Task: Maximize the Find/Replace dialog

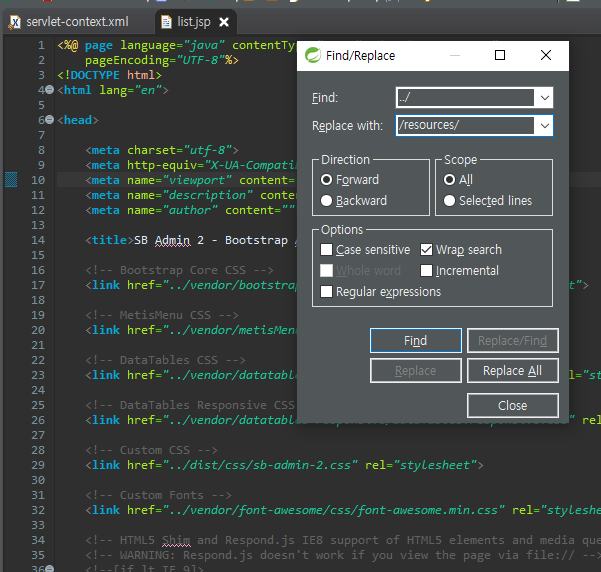Action: [x=500, y=55]
